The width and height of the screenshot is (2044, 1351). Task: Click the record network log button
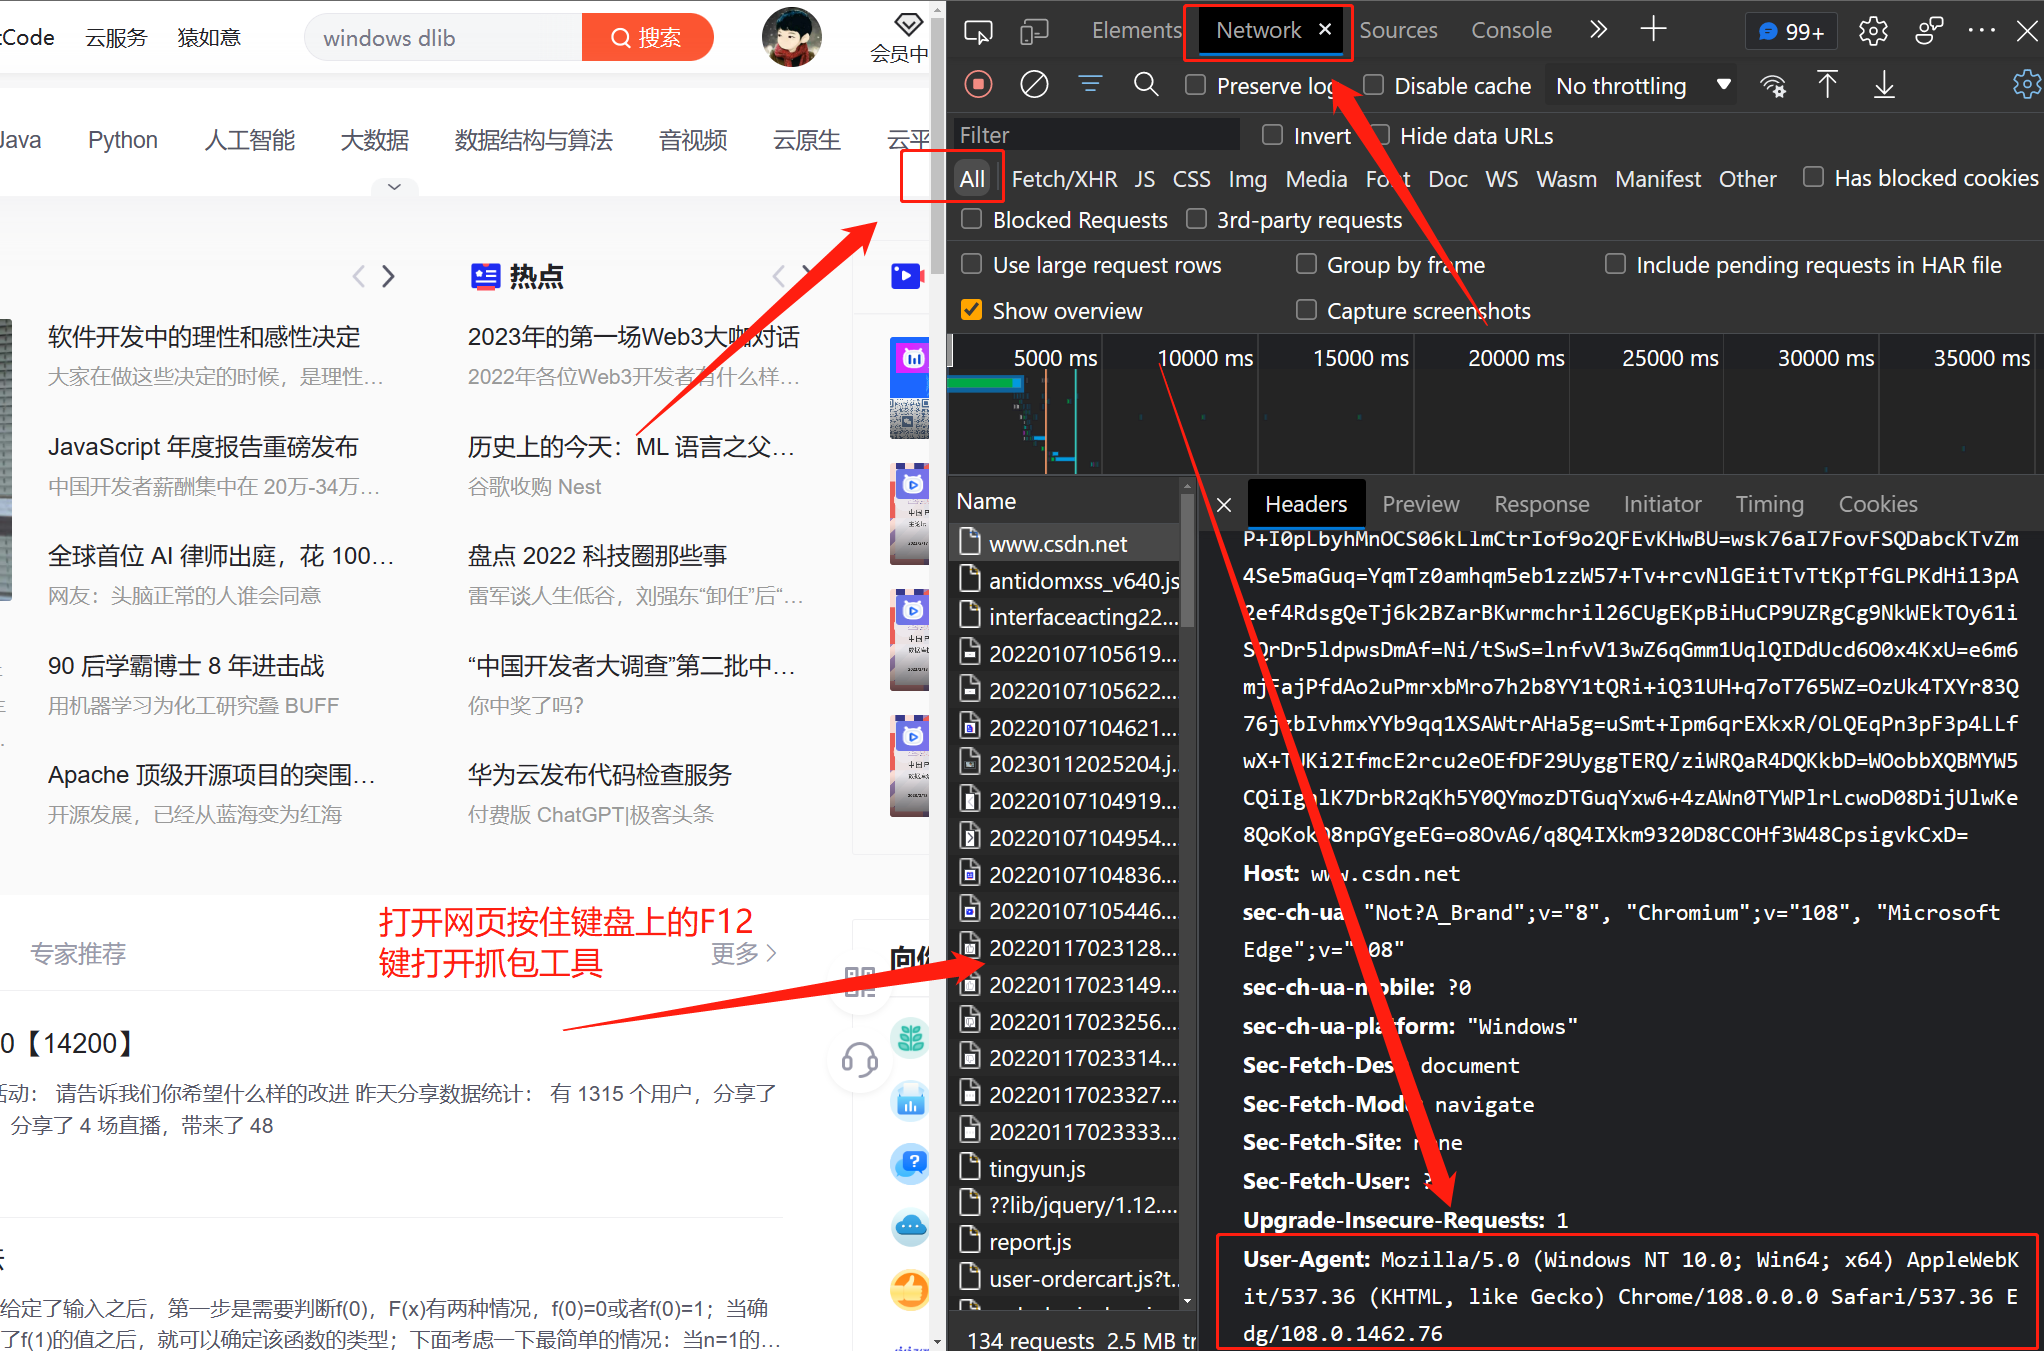click(x=978, y=85)
